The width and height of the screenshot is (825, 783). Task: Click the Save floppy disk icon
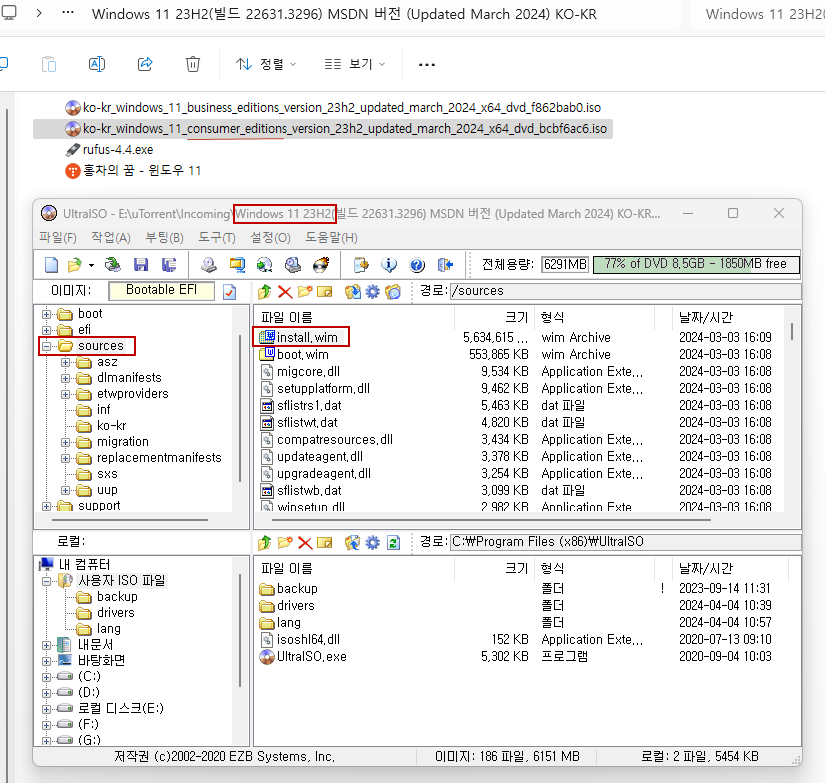pyautogui.click(x=141, y=265)
